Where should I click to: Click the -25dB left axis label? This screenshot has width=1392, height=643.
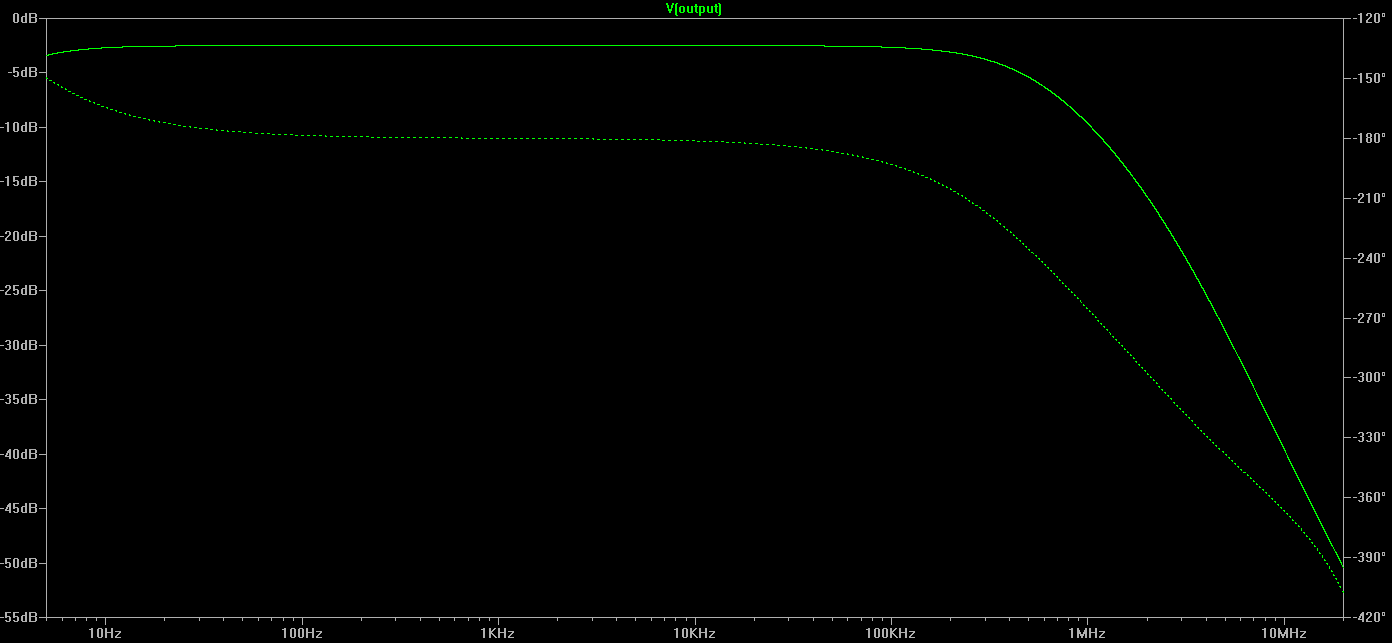pyautogui.click(x=20, y=291)
